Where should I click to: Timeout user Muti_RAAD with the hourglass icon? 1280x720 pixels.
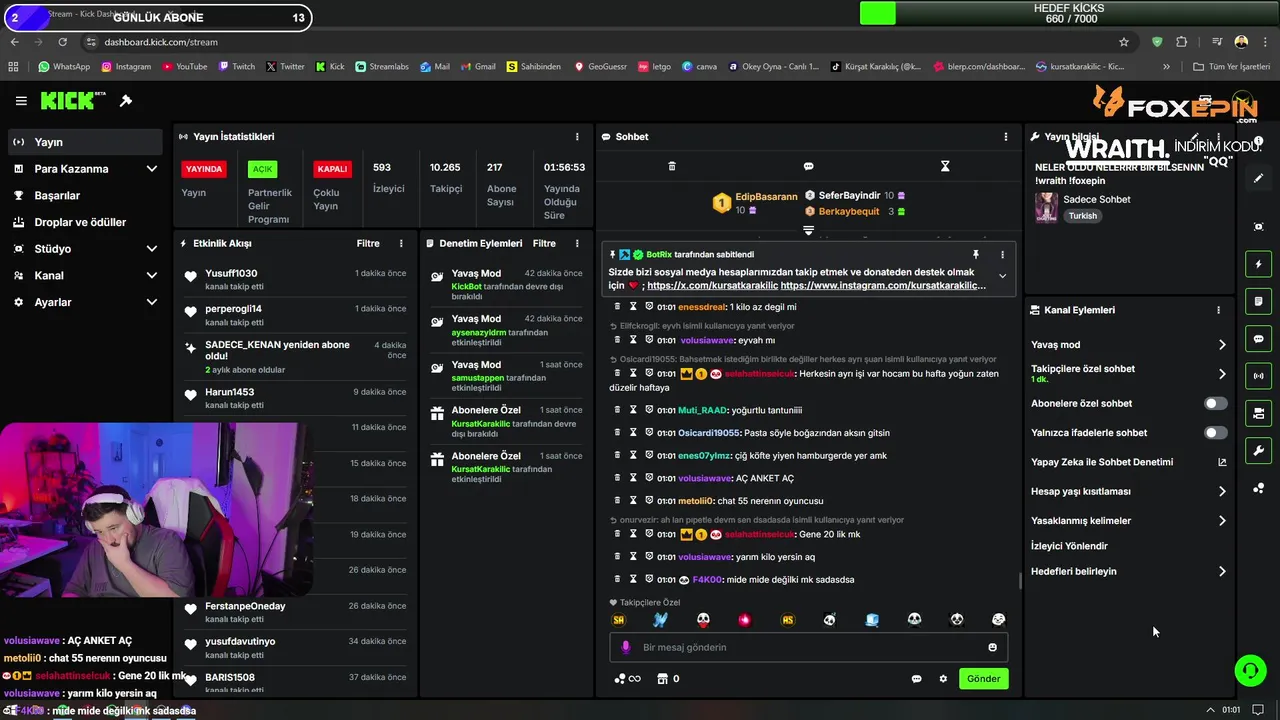click(x=633, y=410)
